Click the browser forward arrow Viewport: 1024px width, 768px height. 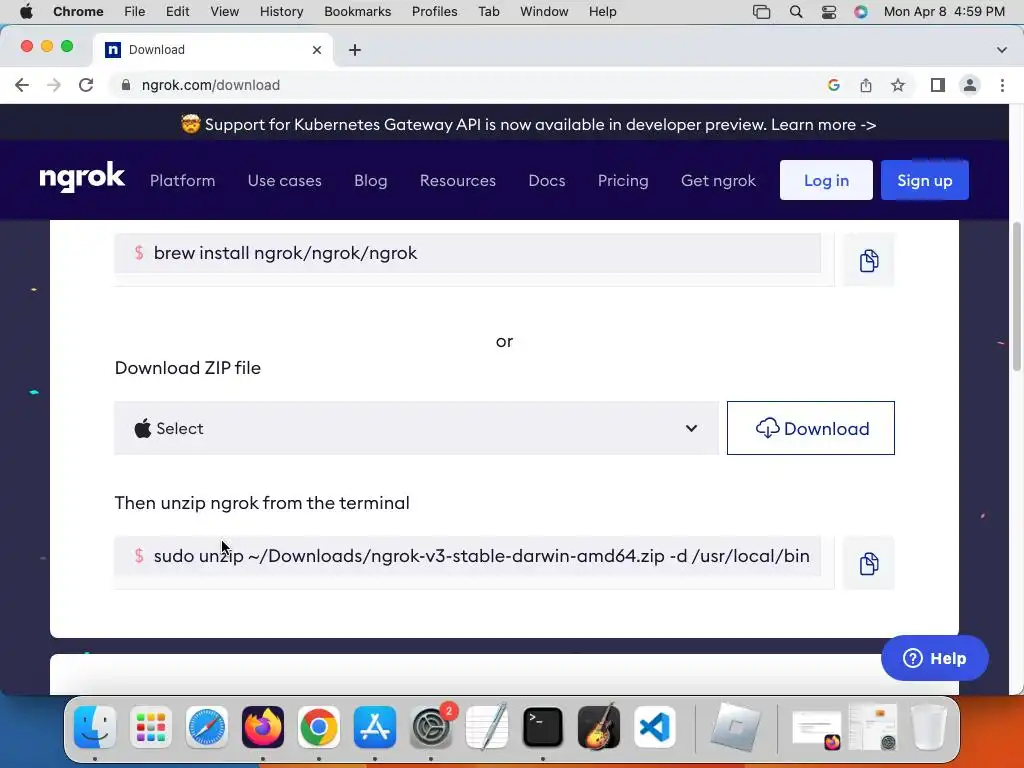[54, 85]
